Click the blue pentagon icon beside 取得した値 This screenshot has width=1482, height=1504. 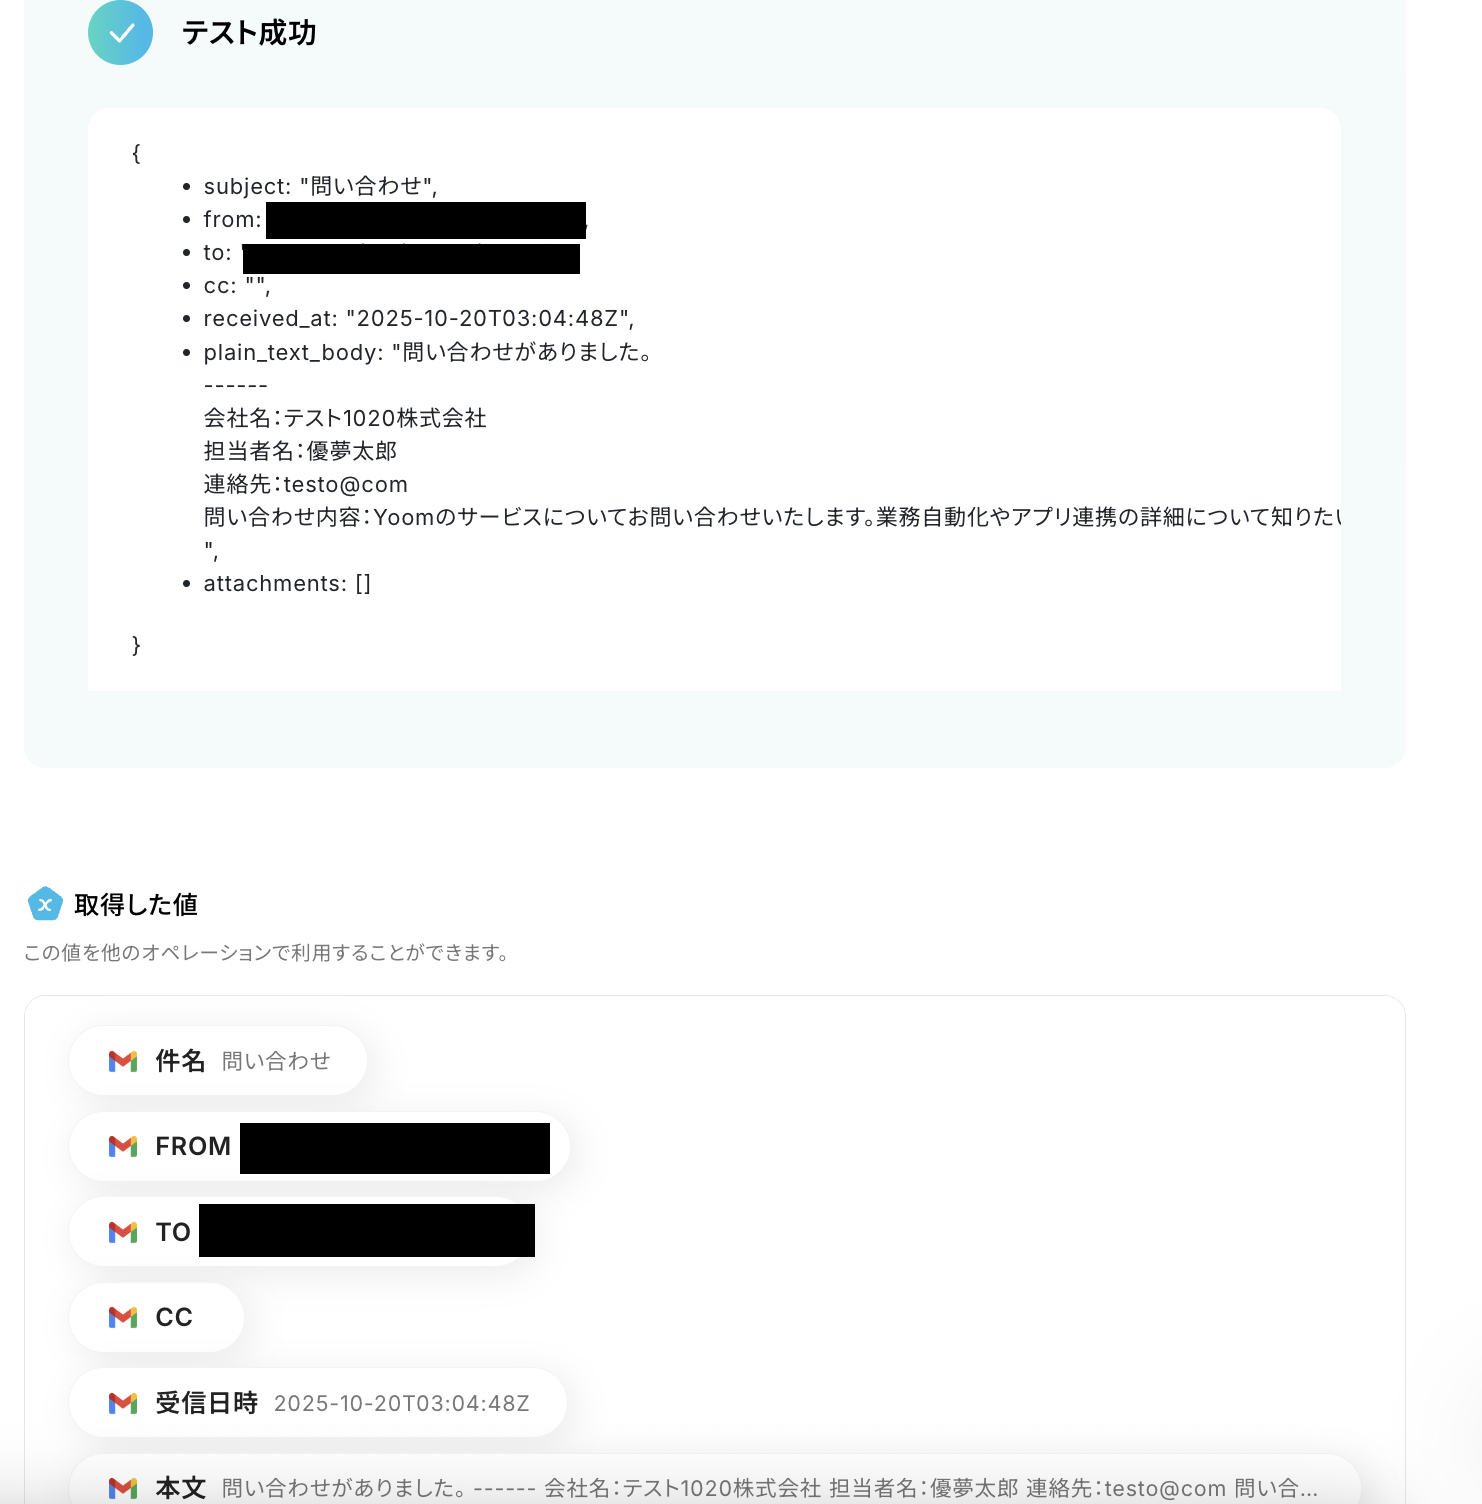45,904
